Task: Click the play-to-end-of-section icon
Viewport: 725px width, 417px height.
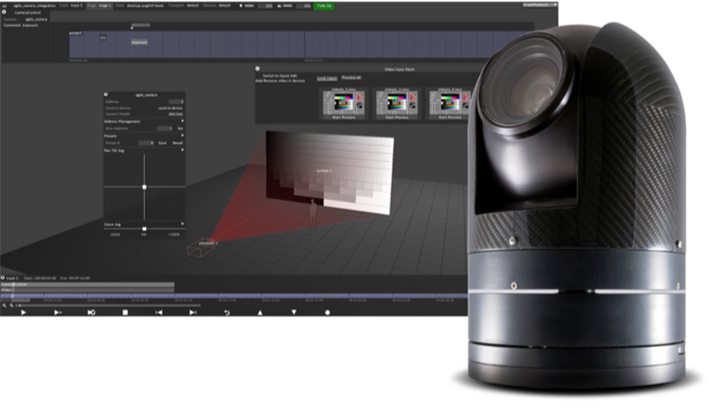Action: pyautogui.click(x=57, y=313)
